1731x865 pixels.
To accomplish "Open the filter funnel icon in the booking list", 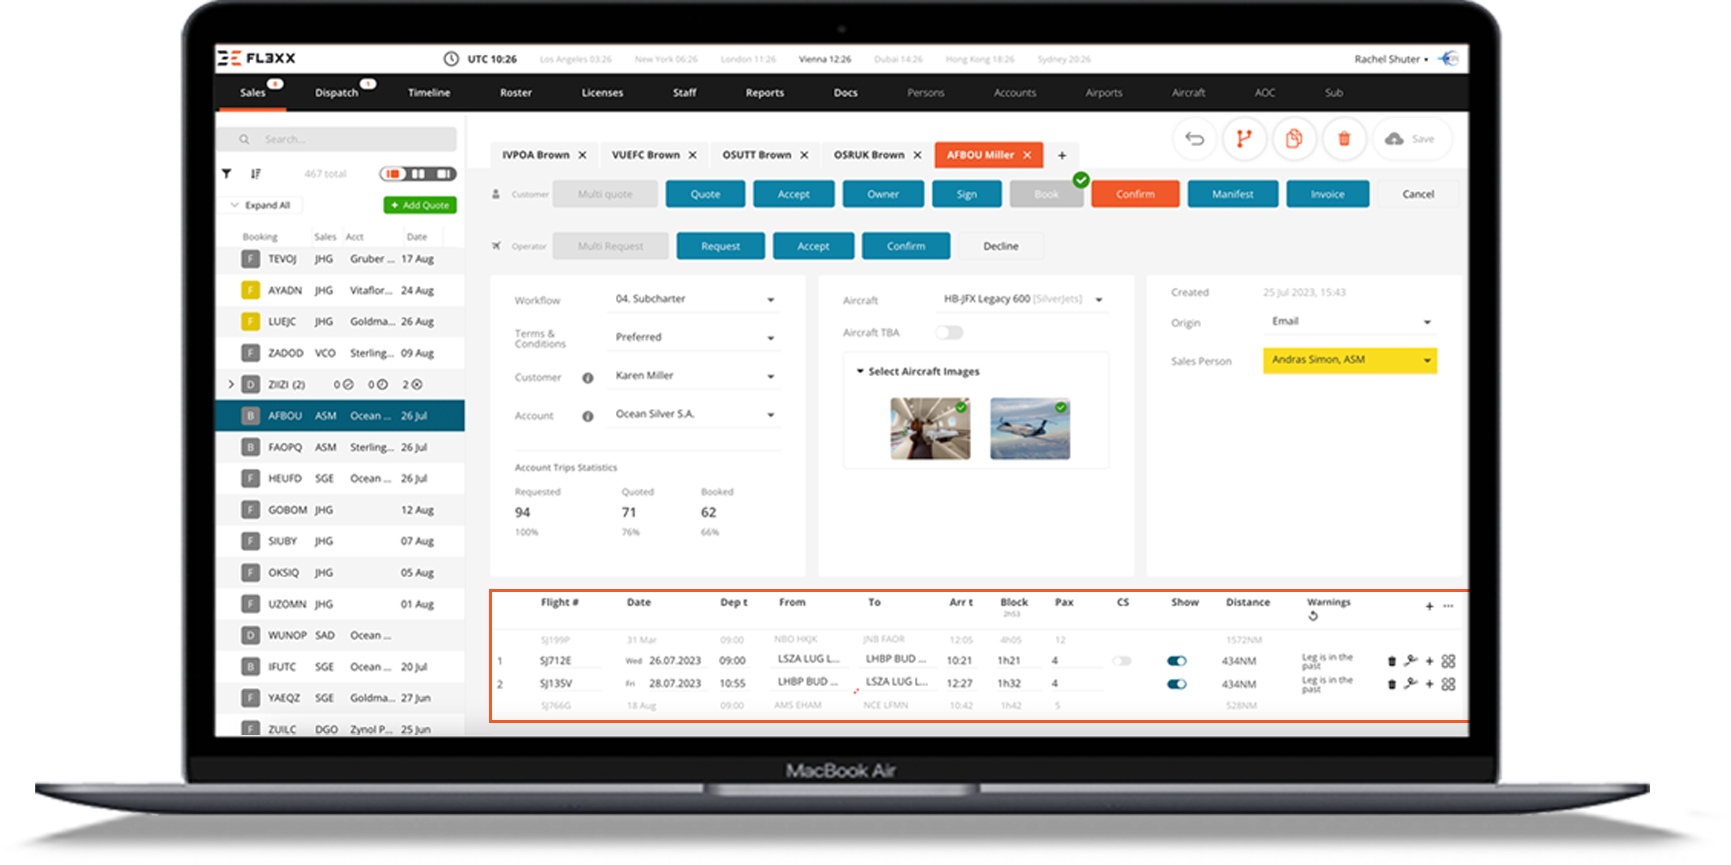I will click(x=227, y=174).
